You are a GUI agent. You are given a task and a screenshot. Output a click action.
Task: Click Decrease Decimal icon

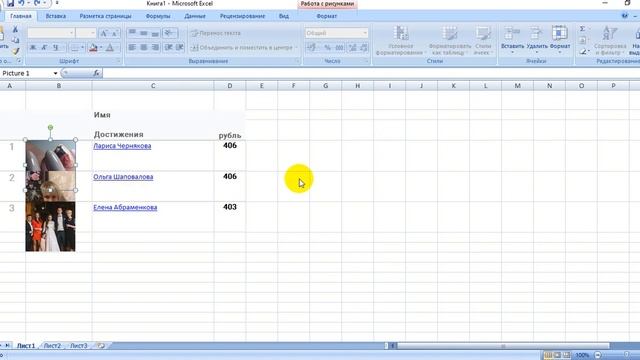[x=364, y=48]
